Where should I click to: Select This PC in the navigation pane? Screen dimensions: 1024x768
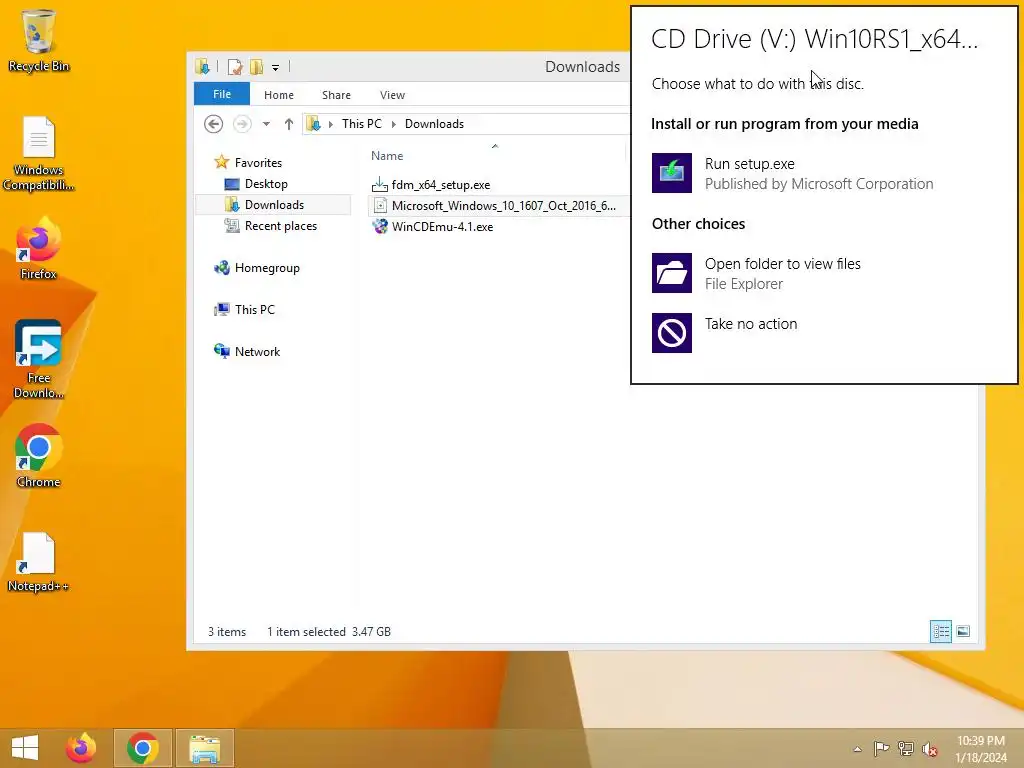(x=255, y=310)
